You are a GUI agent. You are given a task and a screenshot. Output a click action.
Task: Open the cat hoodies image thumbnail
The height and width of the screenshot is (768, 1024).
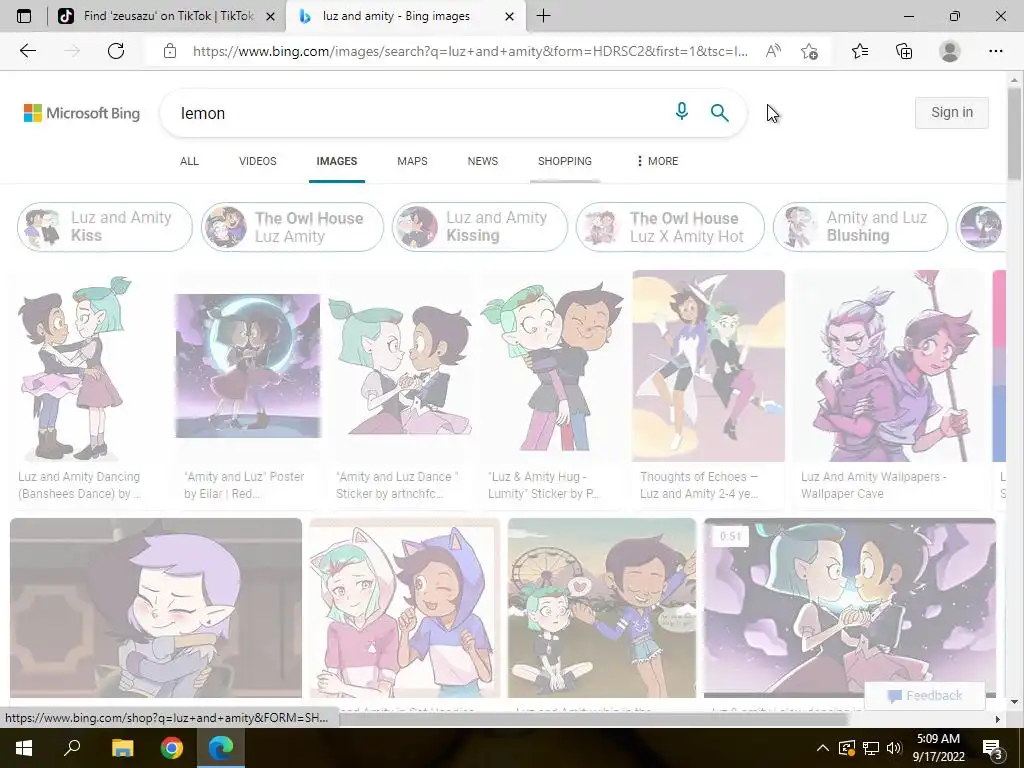point(405,607)
